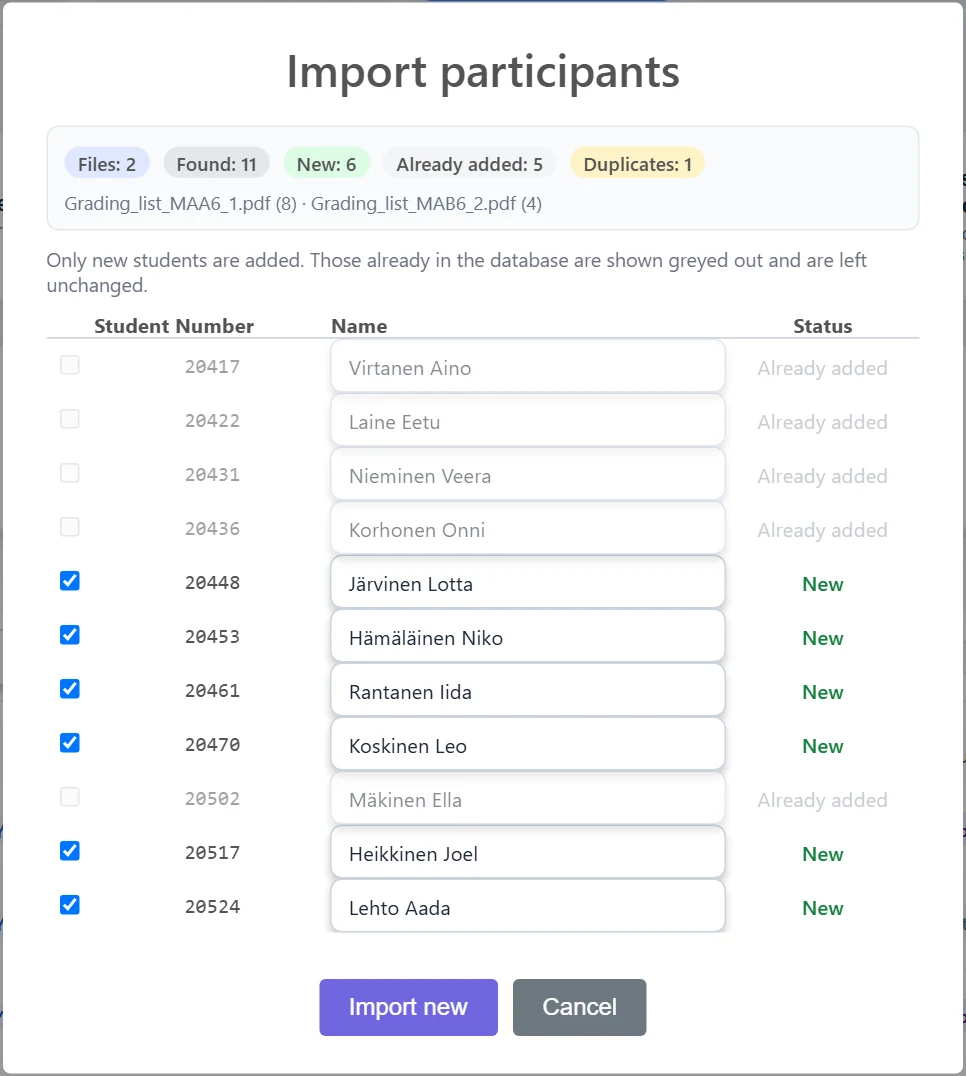Image resolution: width=966 pixels, height=1076 pixels.
Task: Click the Duplicates: 1 badge
Action: click(x=637, y=164)
